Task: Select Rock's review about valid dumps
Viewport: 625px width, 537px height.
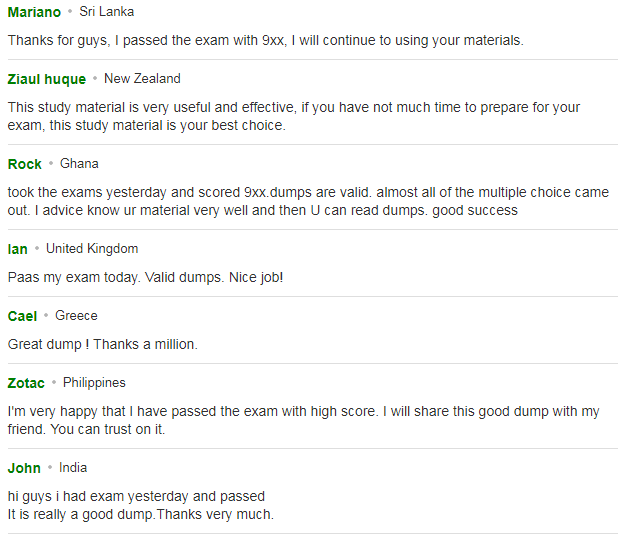Action: pos(308,201)
